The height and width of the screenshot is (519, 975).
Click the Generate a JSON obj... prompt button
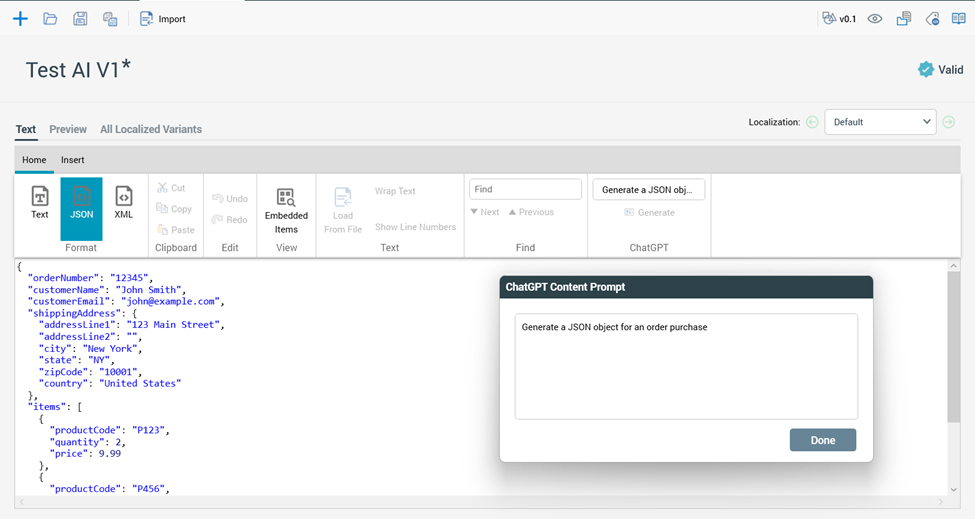[649, 190]
